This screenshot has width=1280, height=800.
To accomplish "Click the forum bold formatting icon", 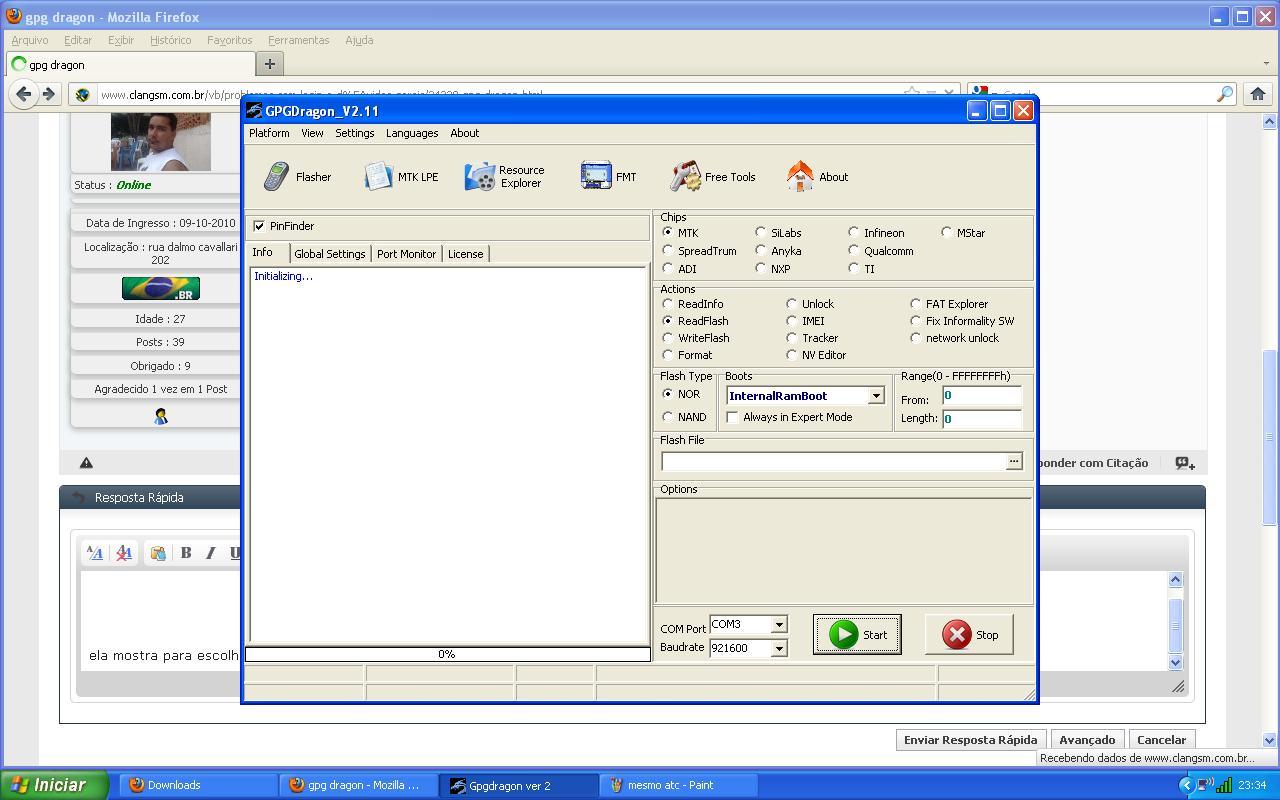I will (x=186, y=553).
